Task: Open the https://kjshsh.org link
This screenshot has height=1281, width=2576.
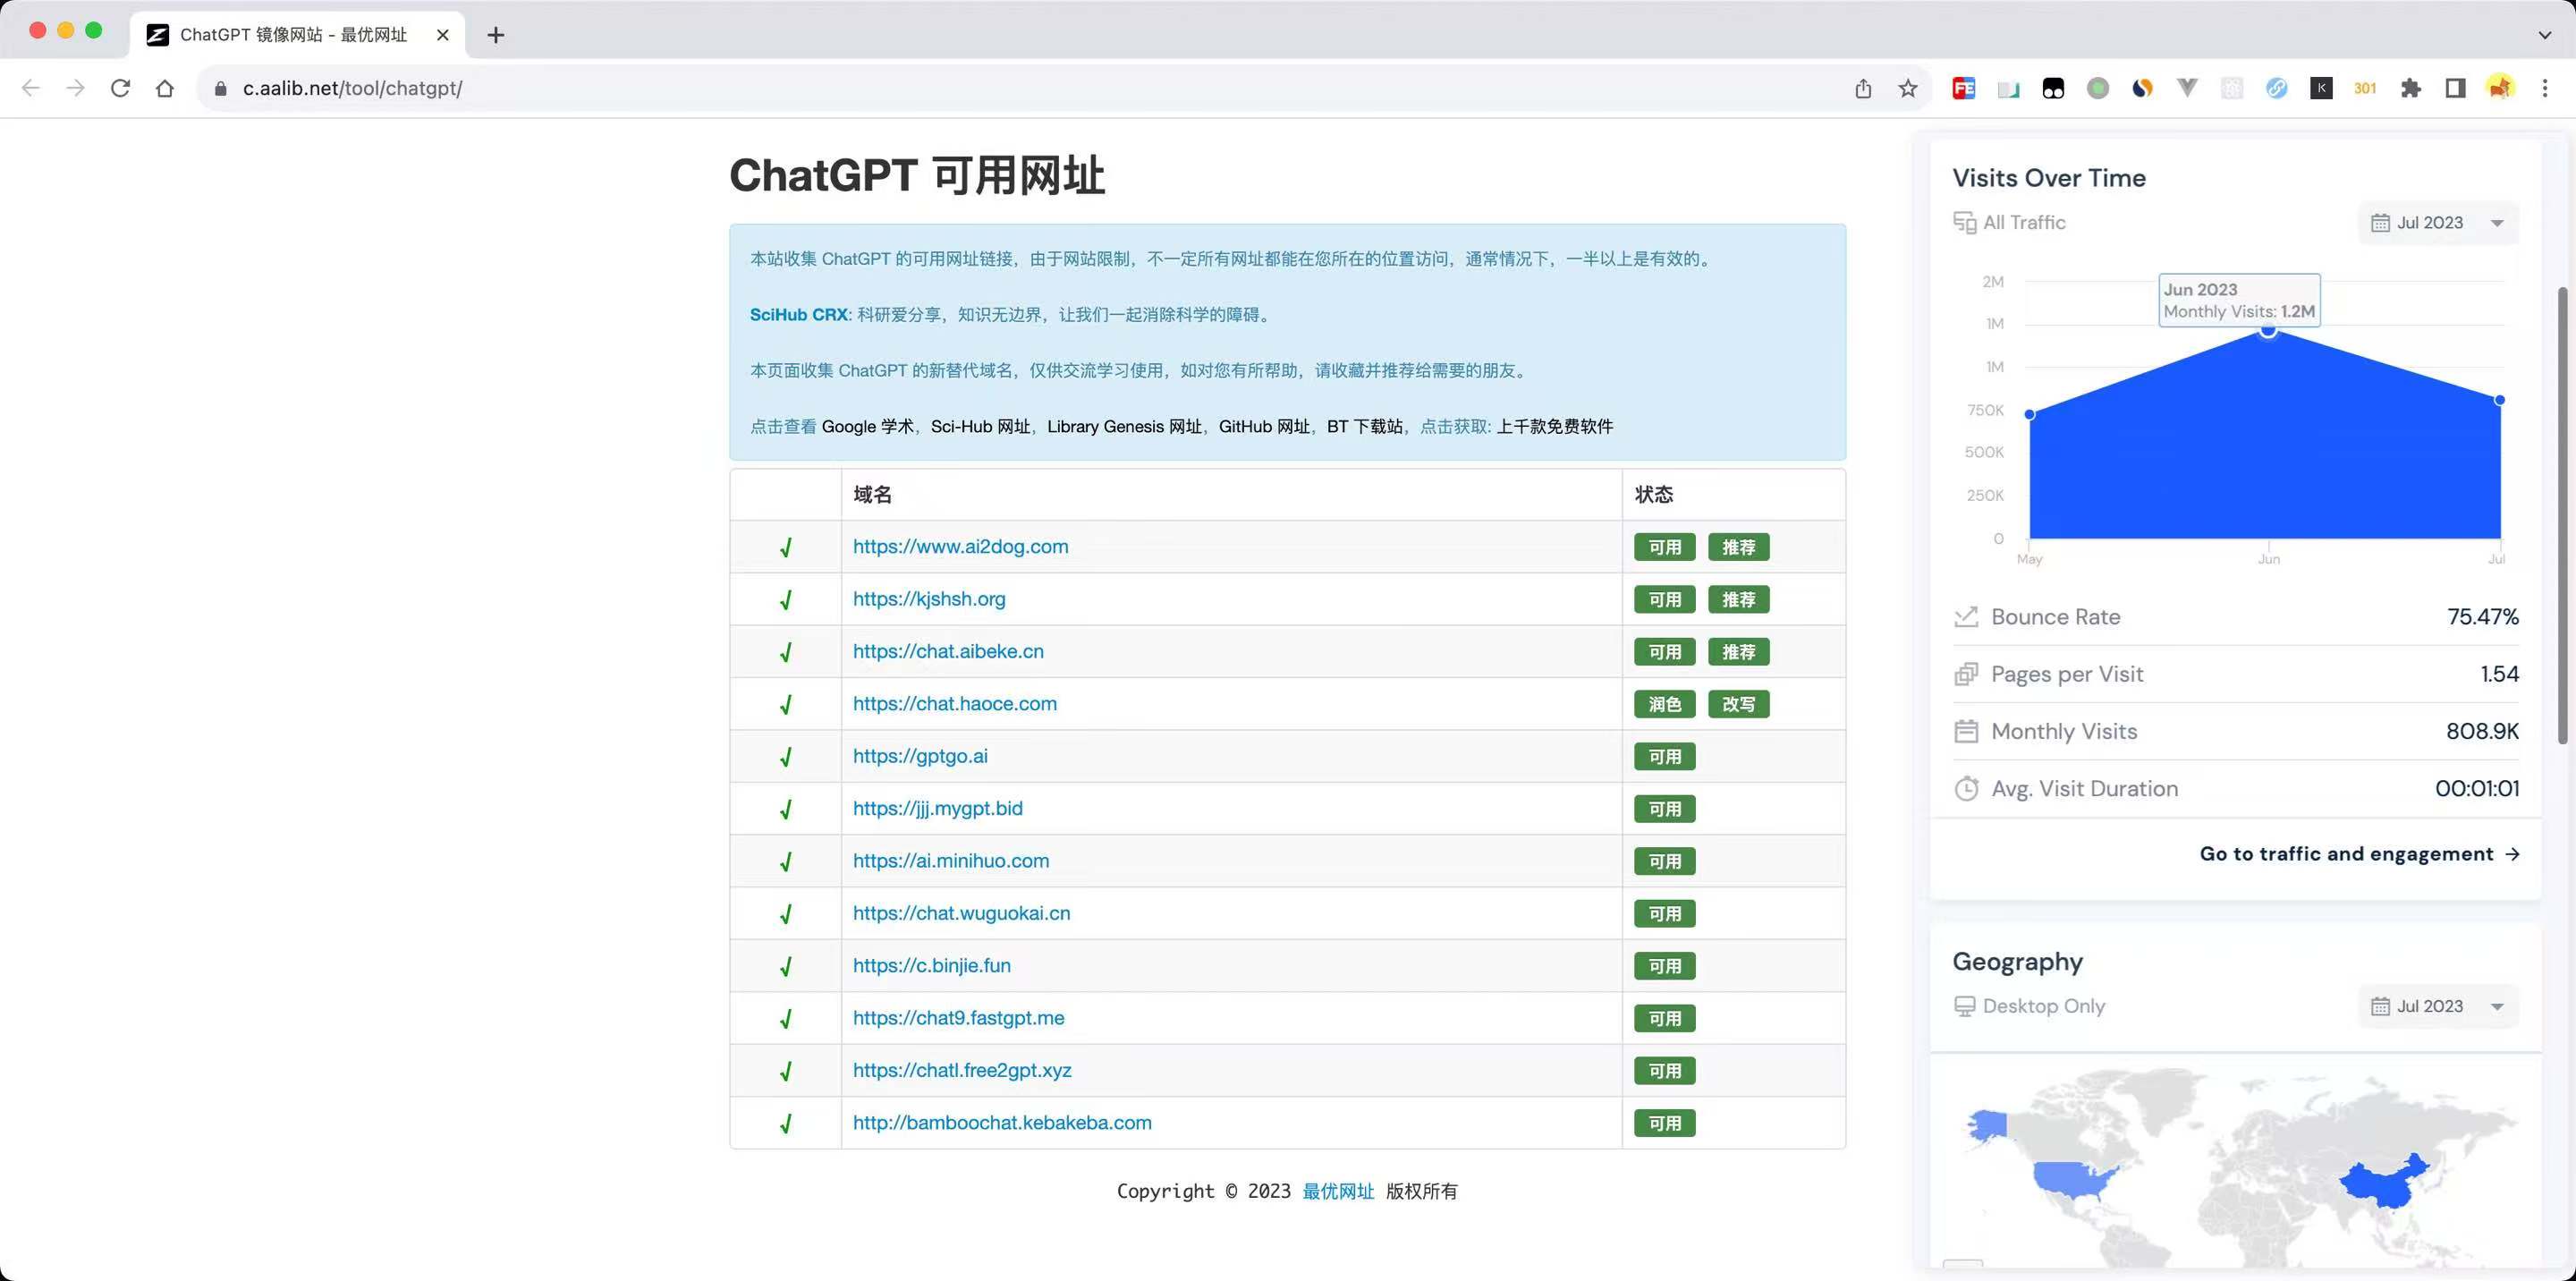Action: coord(929,599)
